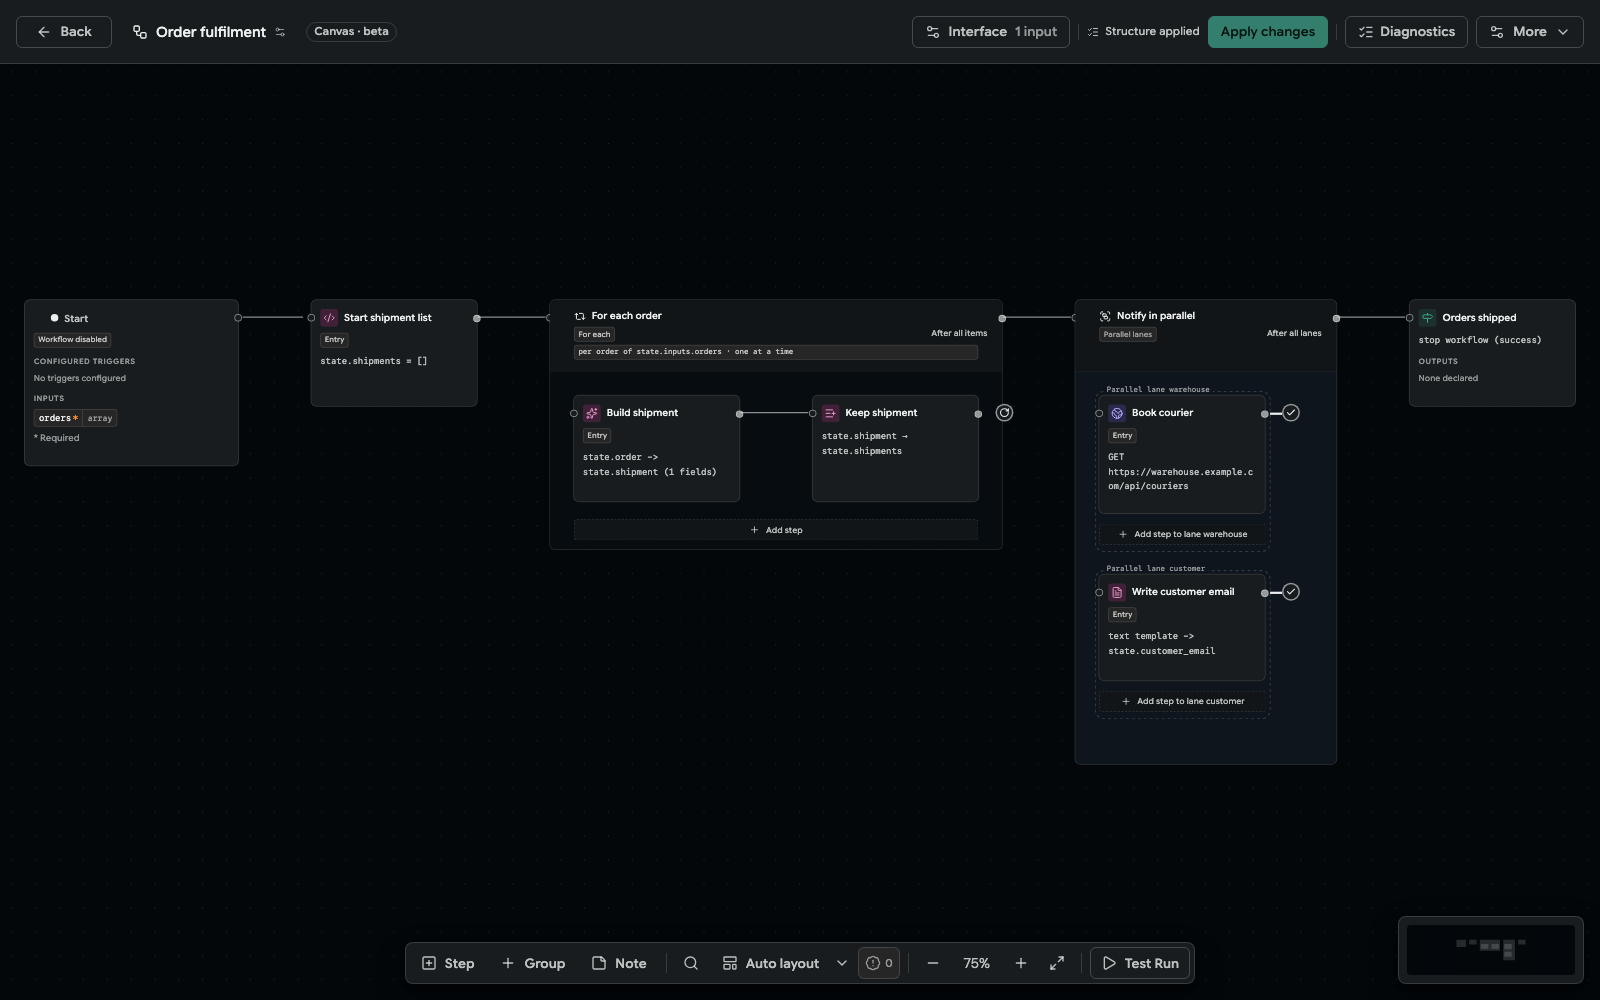Image resolution: width=1600 pixels, height=1000 pixels.
Task: Zoom out with the minus button
Action: pos(933,963)
